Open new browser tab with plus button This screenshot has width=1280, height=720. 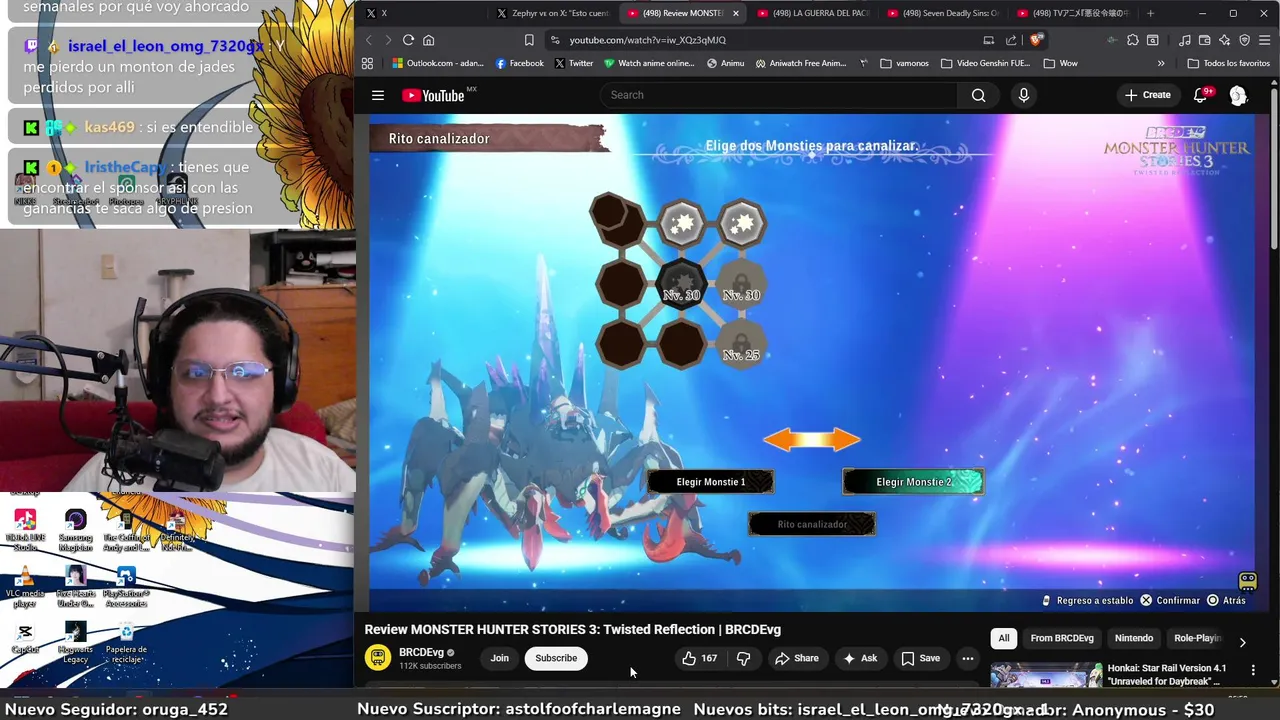pyautogui.click(x=1150, y=13)
